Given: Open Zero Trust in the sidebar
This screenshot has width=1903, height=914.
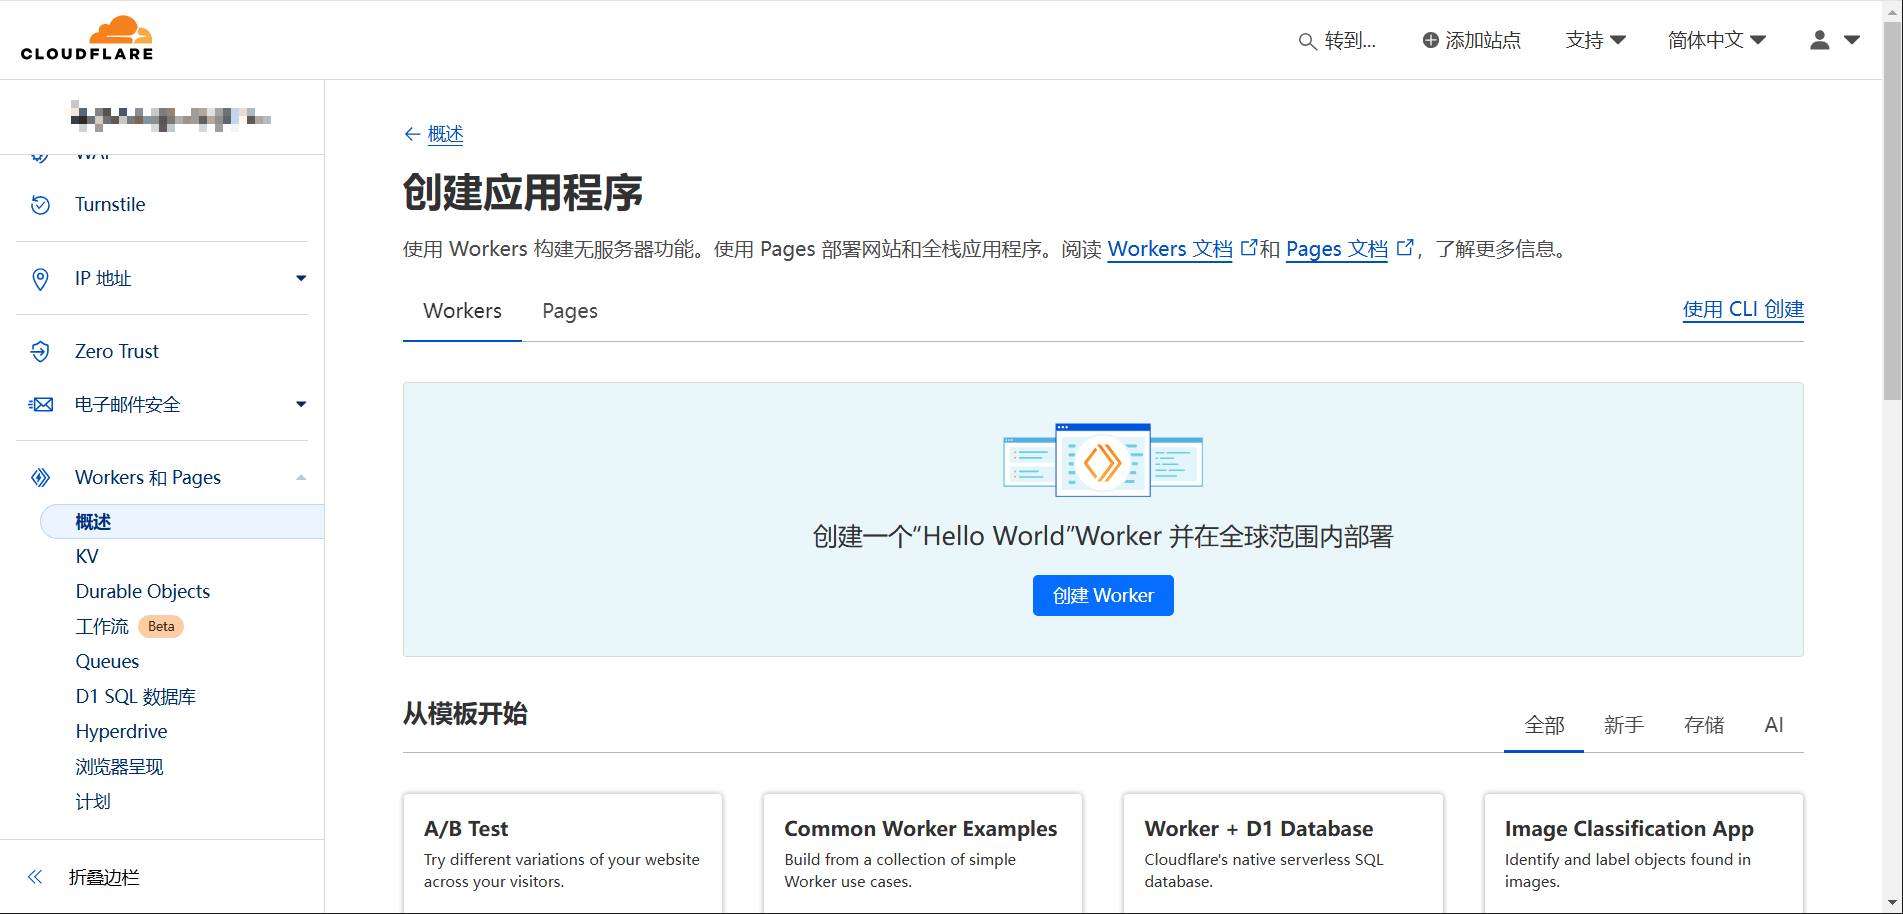Looking at the screenshot, I should click(x=117, y=351).
